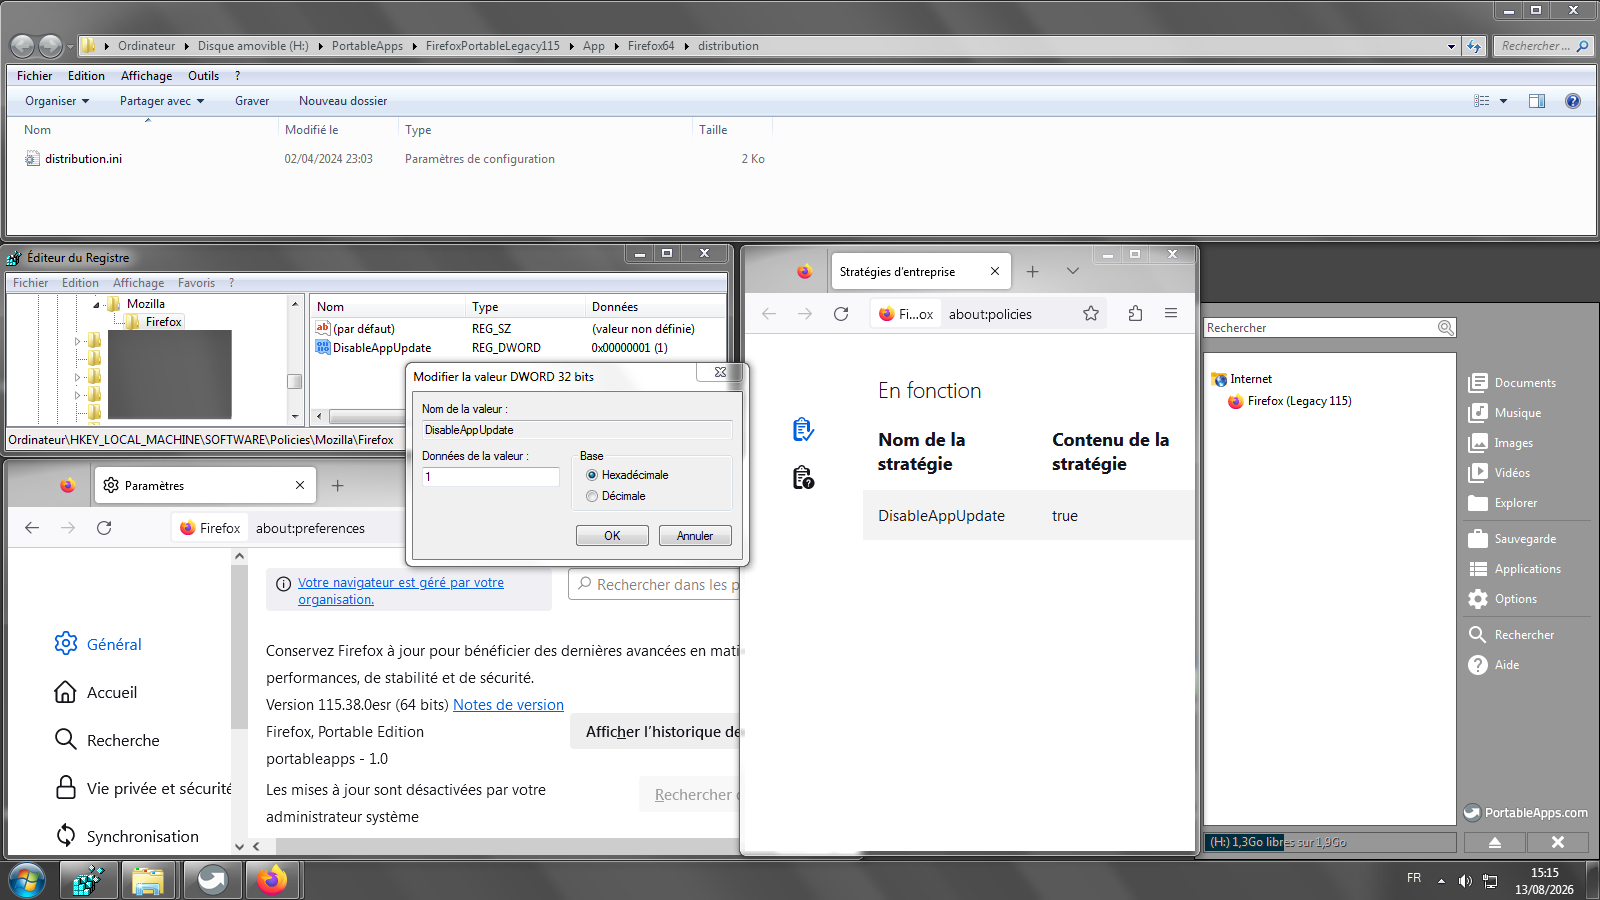Viewport: 1600px width, 900px height.
Task: List all tabs with the chevron in Firefox
Action: (1073, 272)
